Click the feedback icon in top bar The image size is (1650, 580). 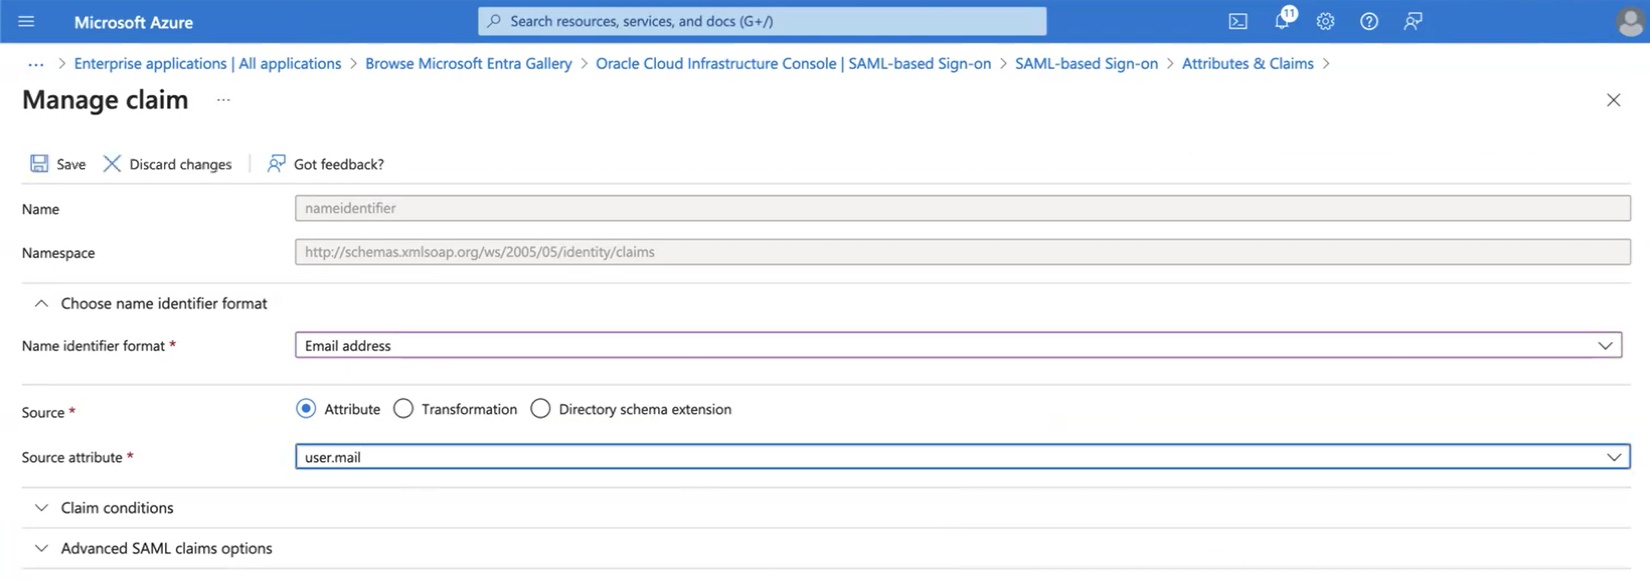(x=1413, y=21)
